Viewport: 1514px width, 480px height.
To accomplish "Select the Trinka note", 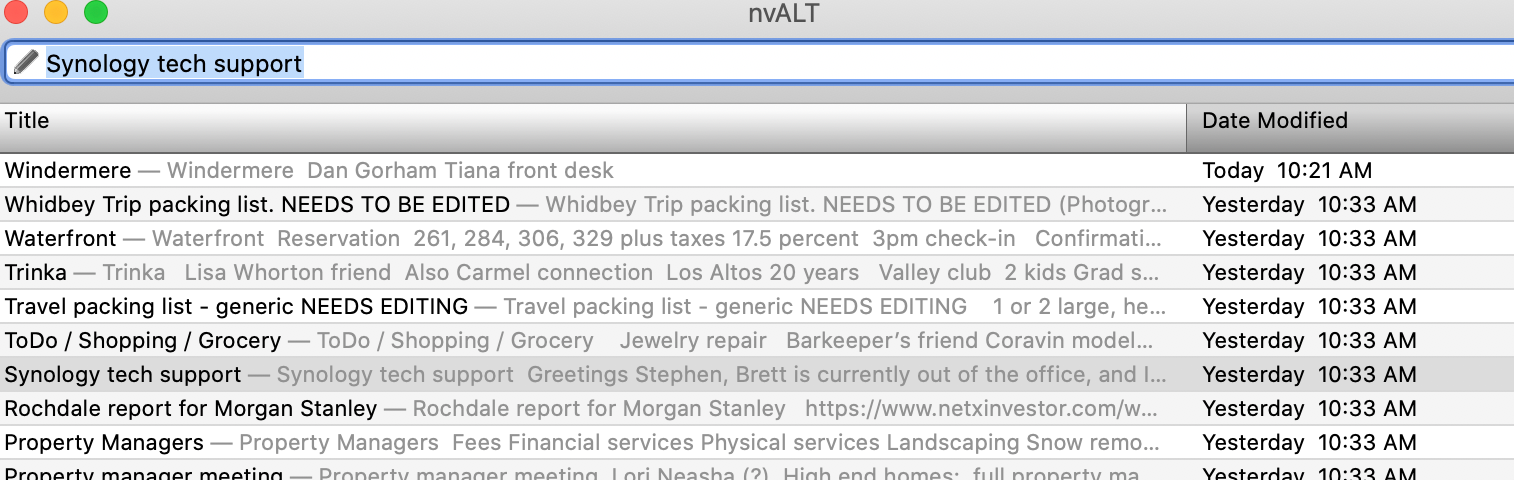I will pyautogui.click(x=36, y=273).
